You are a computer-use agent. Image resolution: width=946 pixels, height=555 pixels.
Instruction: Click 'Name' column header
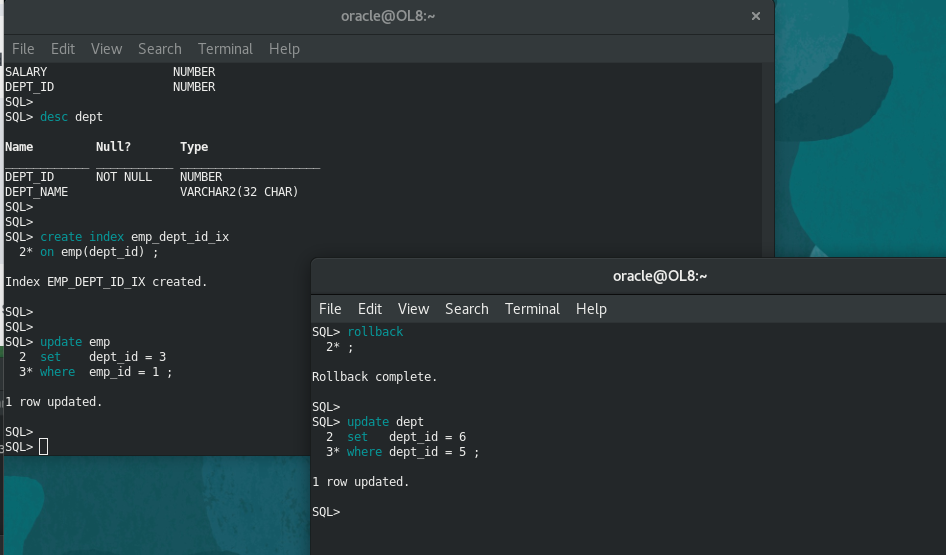pyautogui.click(x=19, y=147)
